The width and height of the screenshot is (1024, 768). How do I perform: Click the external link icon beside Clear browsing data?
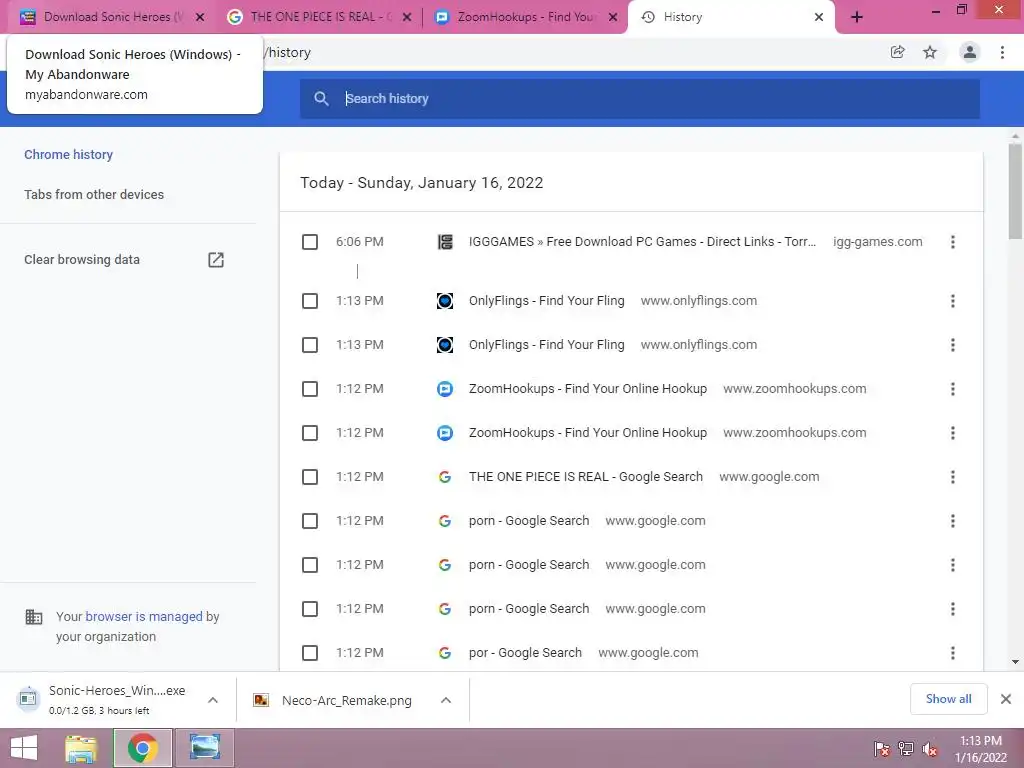coord(216,260)
